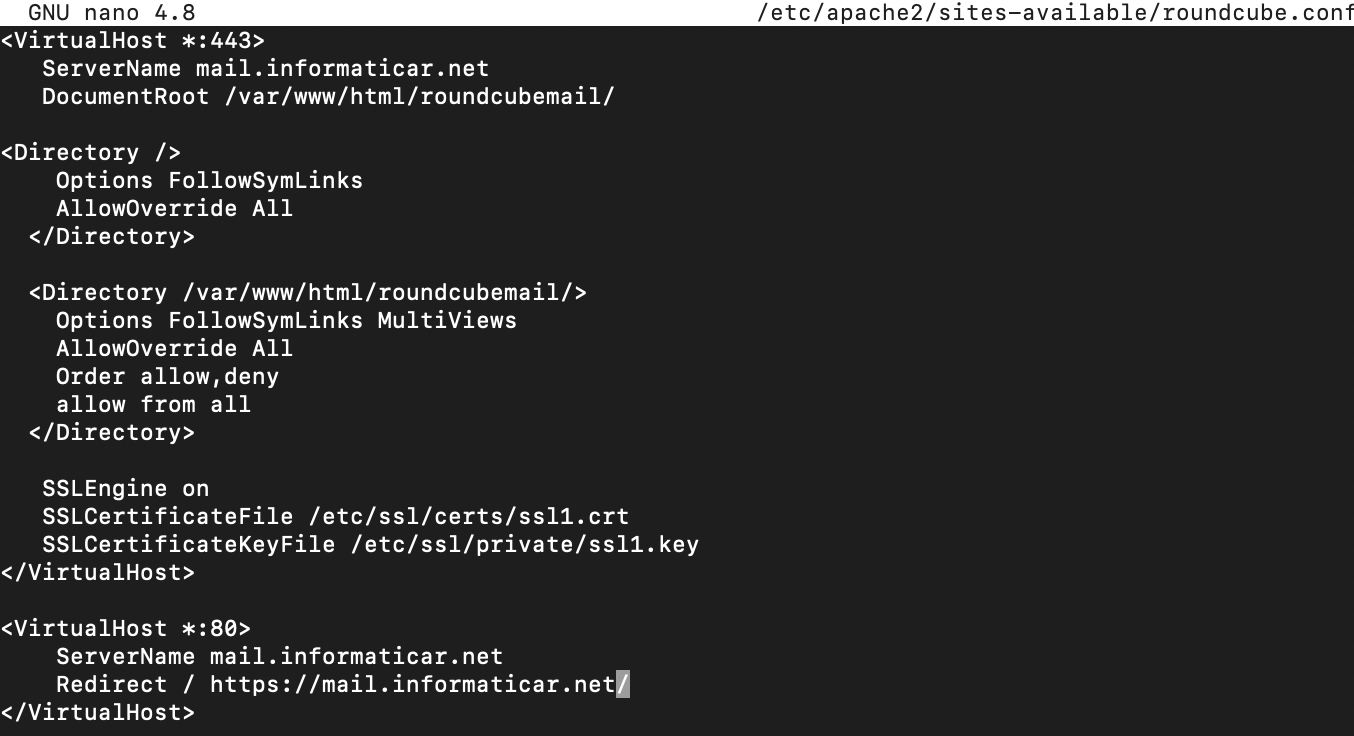Click the Options FollowSymLinks MultiViews line
This screenshot has height=736, width=1354.
pos(286,321)
